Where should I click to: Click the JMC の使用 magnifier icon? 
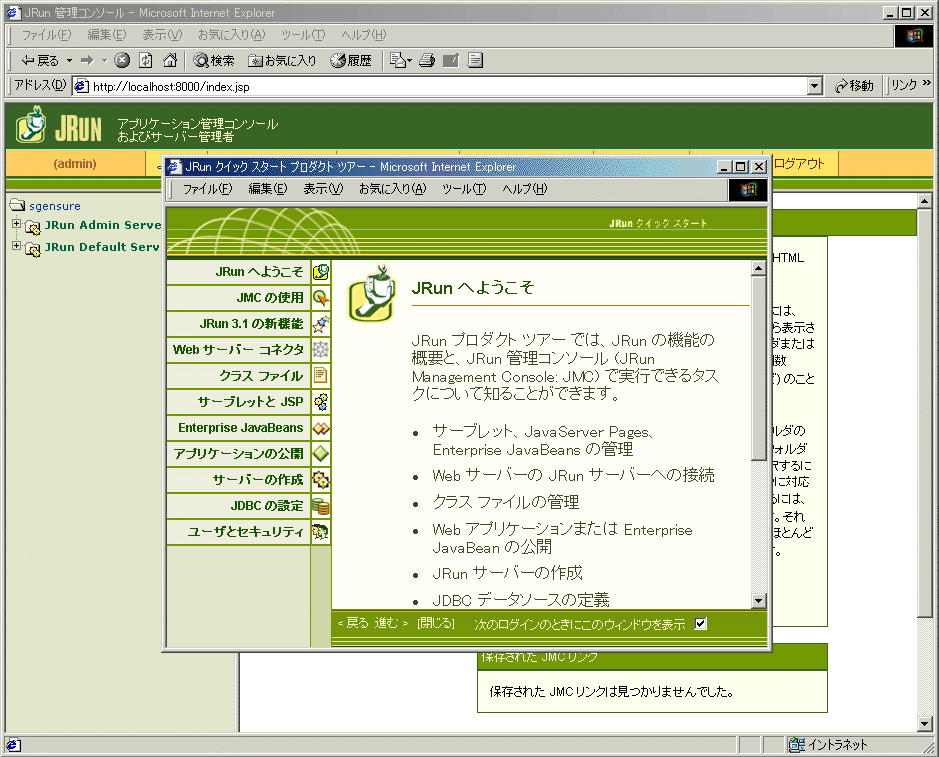click(x=320, y=297)
